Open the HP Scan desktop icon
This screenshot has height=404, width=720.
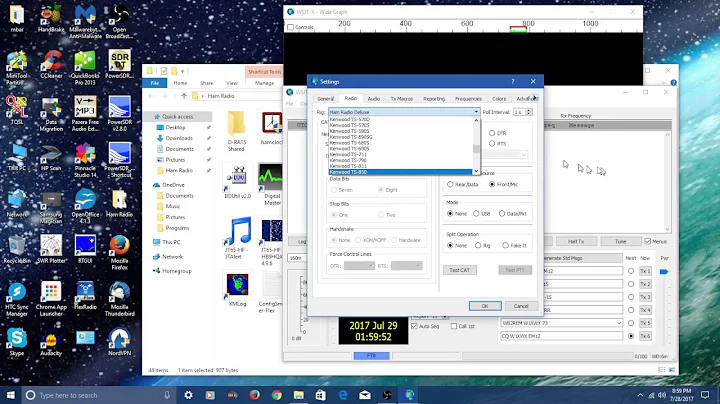point(51,157)
